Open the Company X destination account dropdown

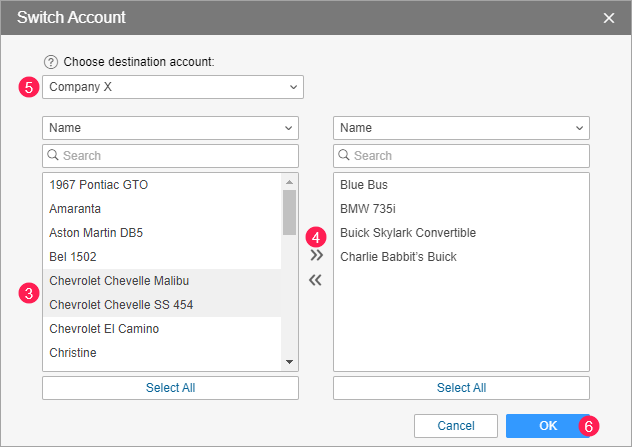[172, 87]
